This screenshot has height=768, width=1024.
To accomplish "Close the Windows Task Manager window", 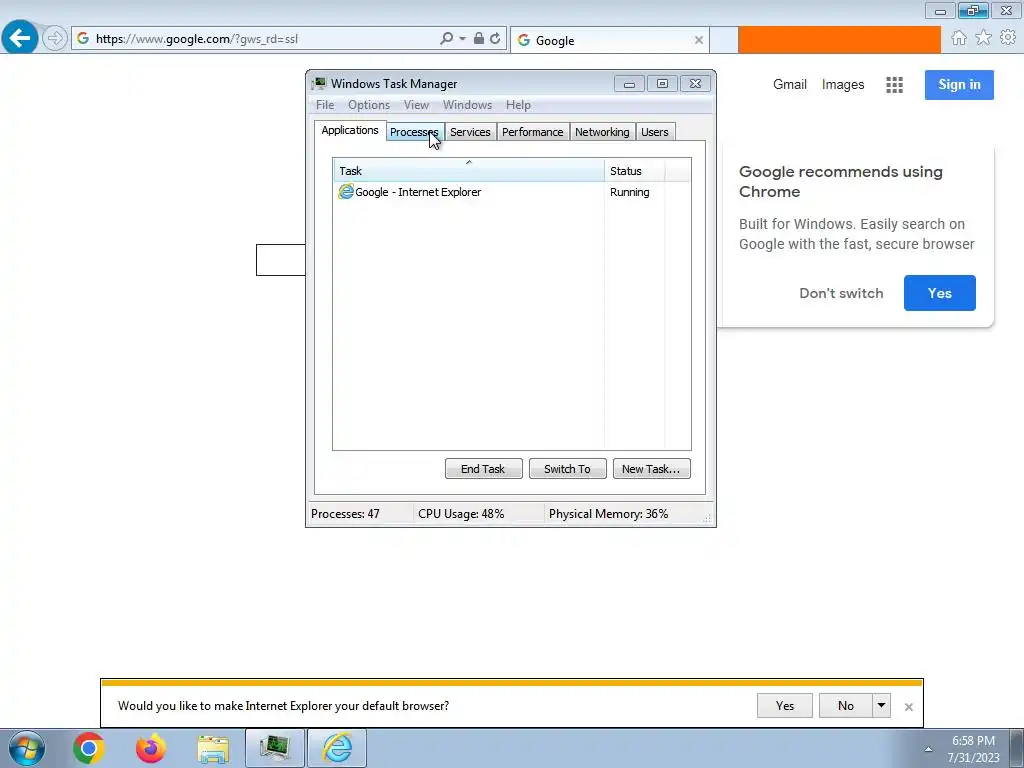I will click(696, 84).
